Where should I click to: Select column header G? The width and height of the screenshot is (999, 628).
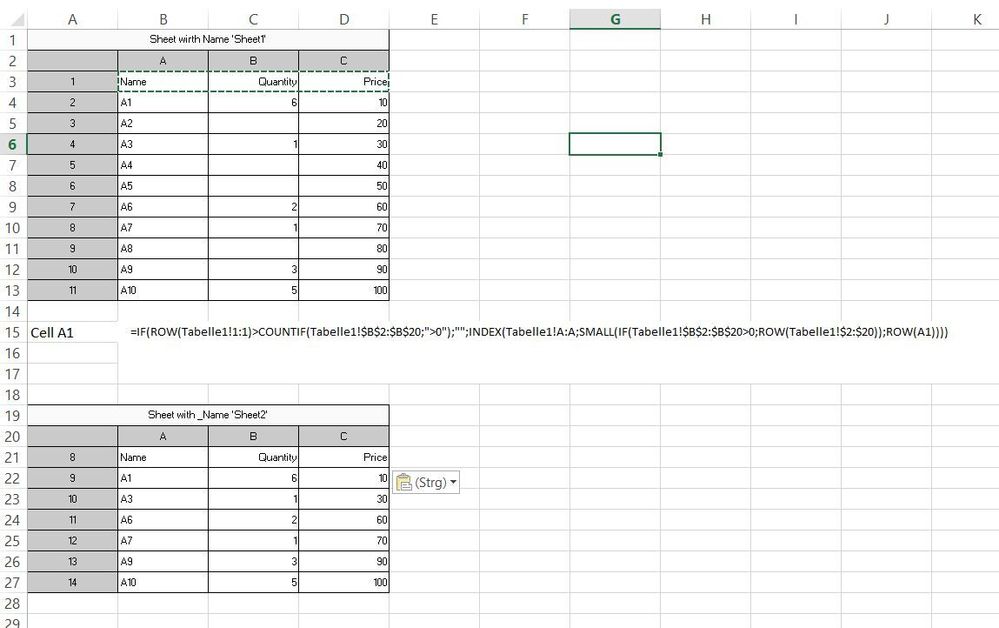614,18
